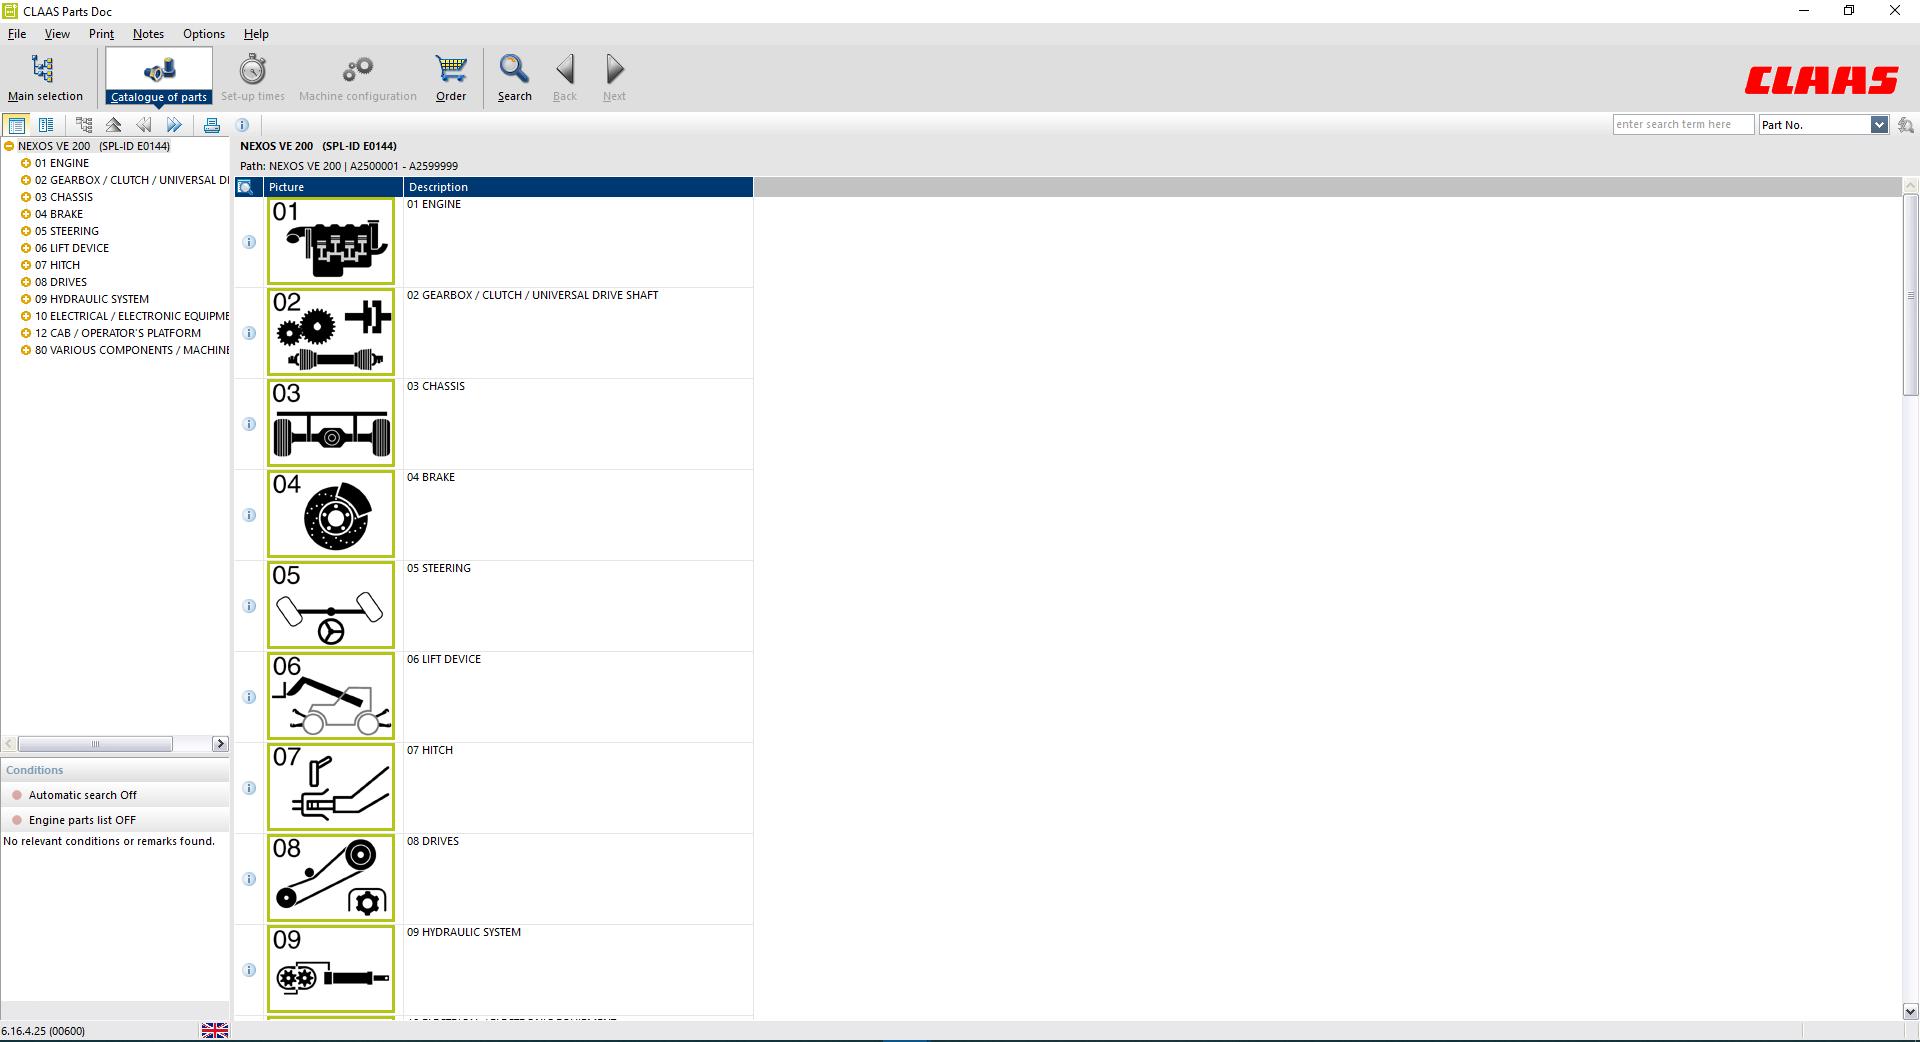Collapse the NEXOS VE 200 root node
The height and width of the screenshot is (1042, 1920).
click(9, 146)
